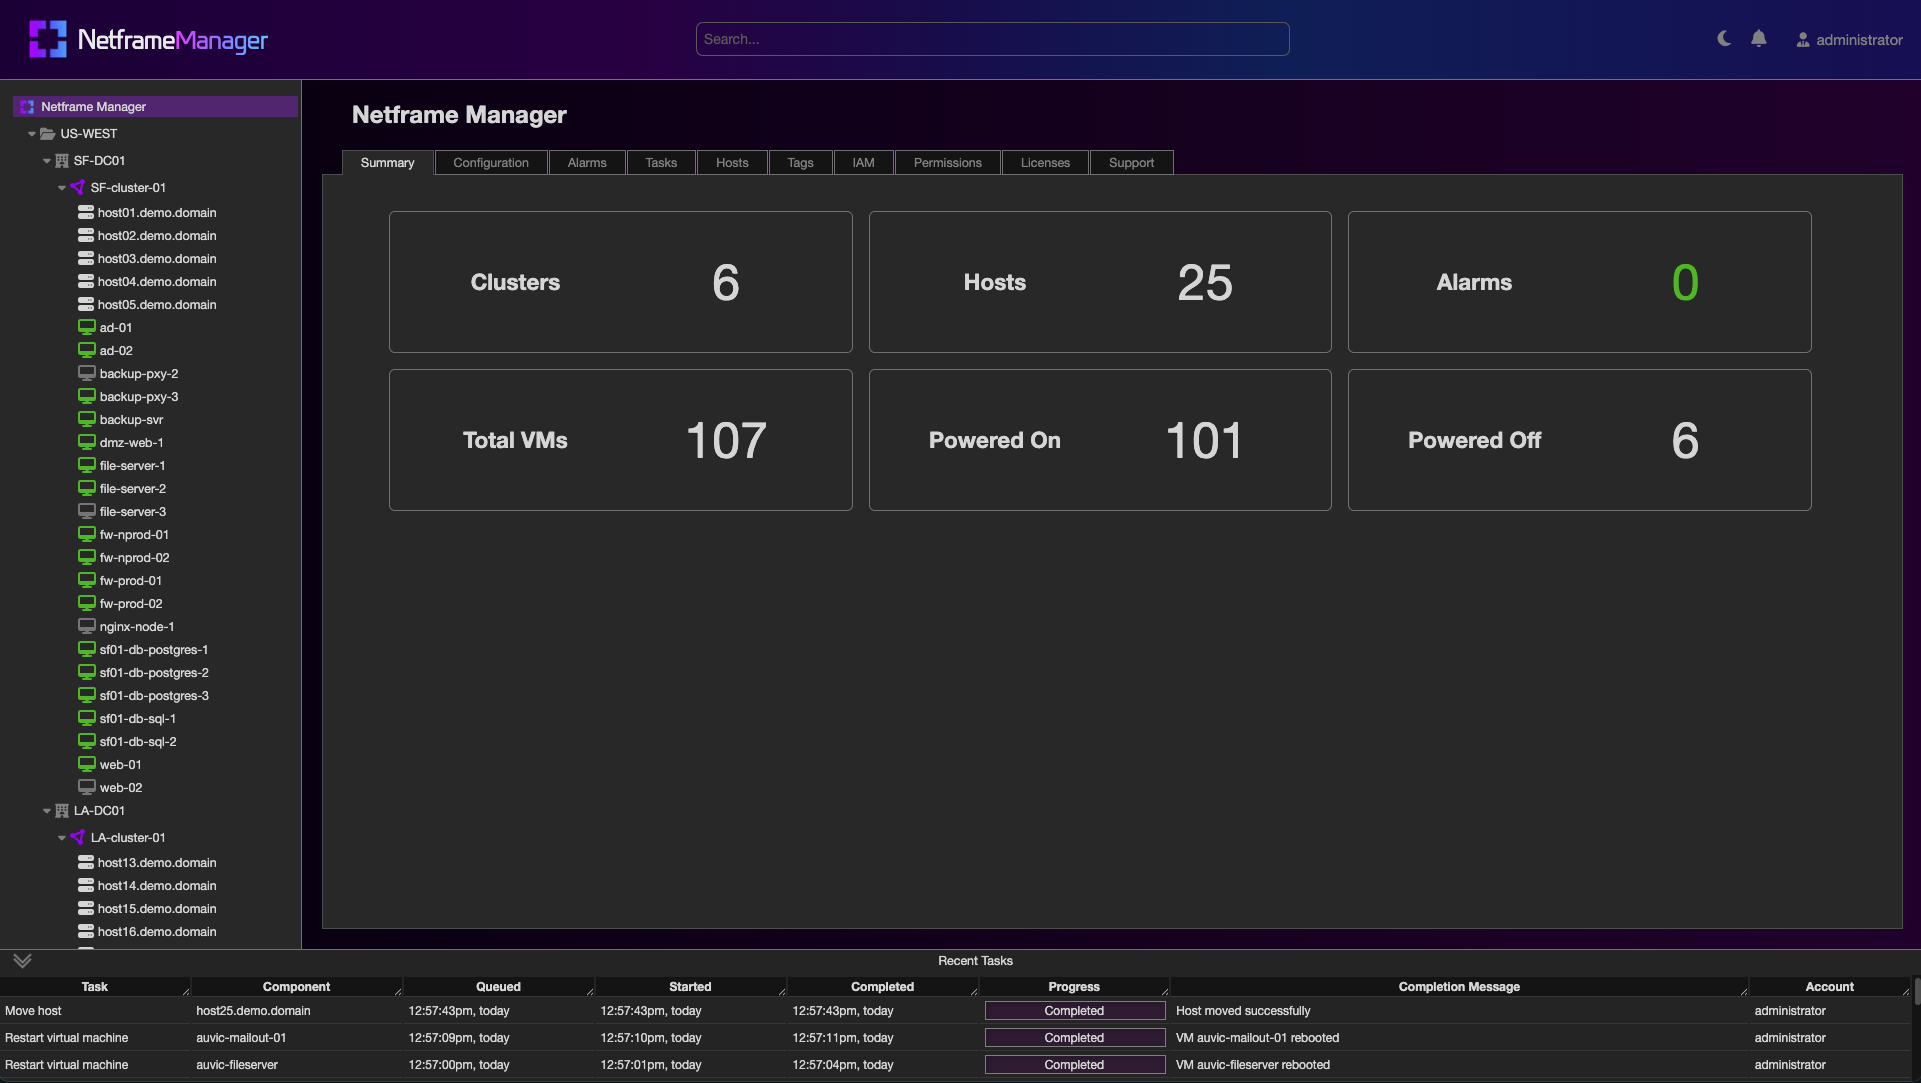This screenshot has width=1921, height=1083.
Task: Open the Licenses tab
Action: pos(1044,162)
